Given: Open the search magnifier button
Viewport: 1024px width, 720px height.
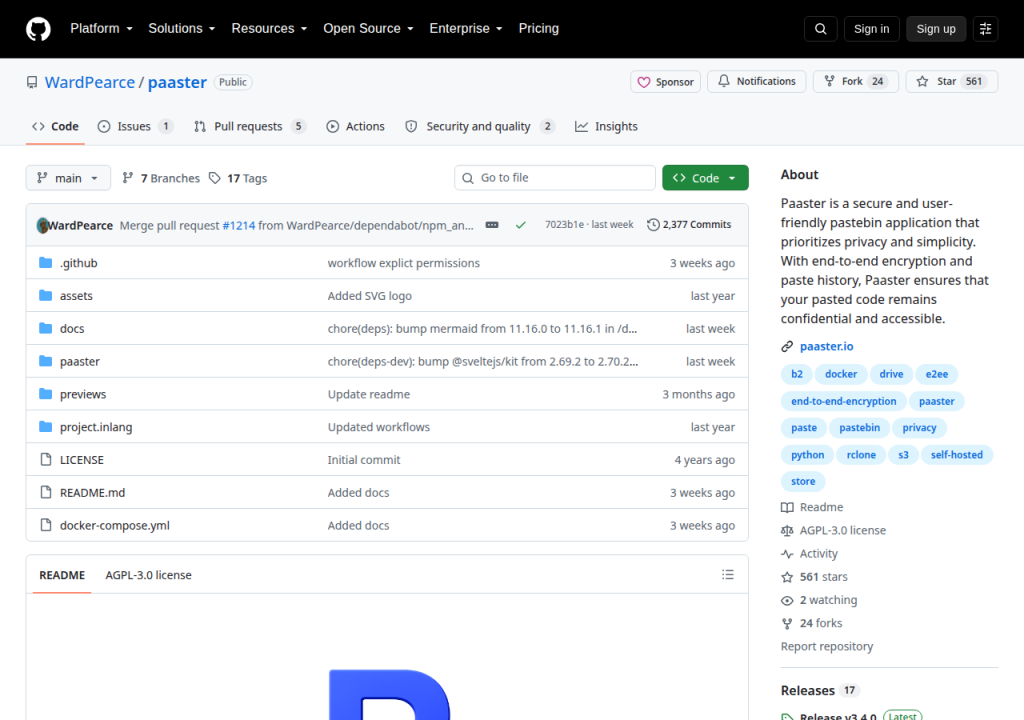Looking at the screenshot, I should [820, 29].
